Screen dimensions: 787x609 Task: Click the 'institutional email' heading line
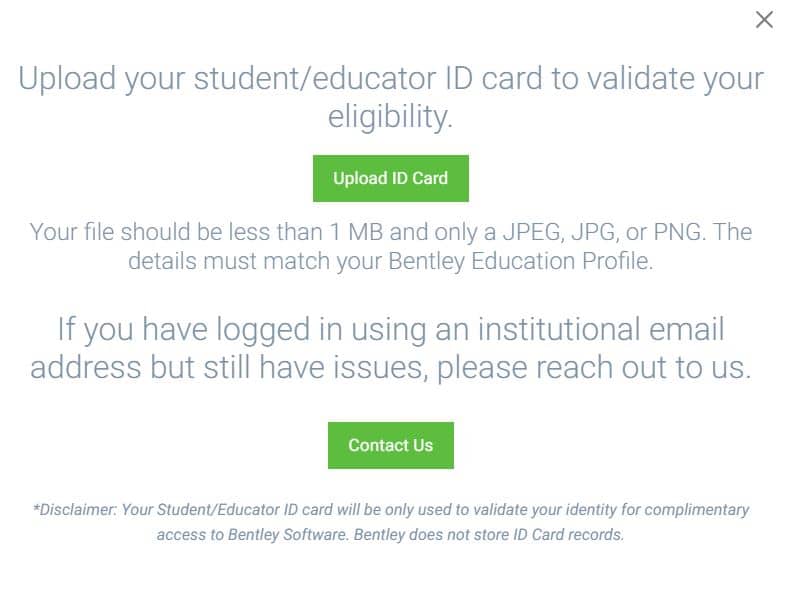coord(390,329)
